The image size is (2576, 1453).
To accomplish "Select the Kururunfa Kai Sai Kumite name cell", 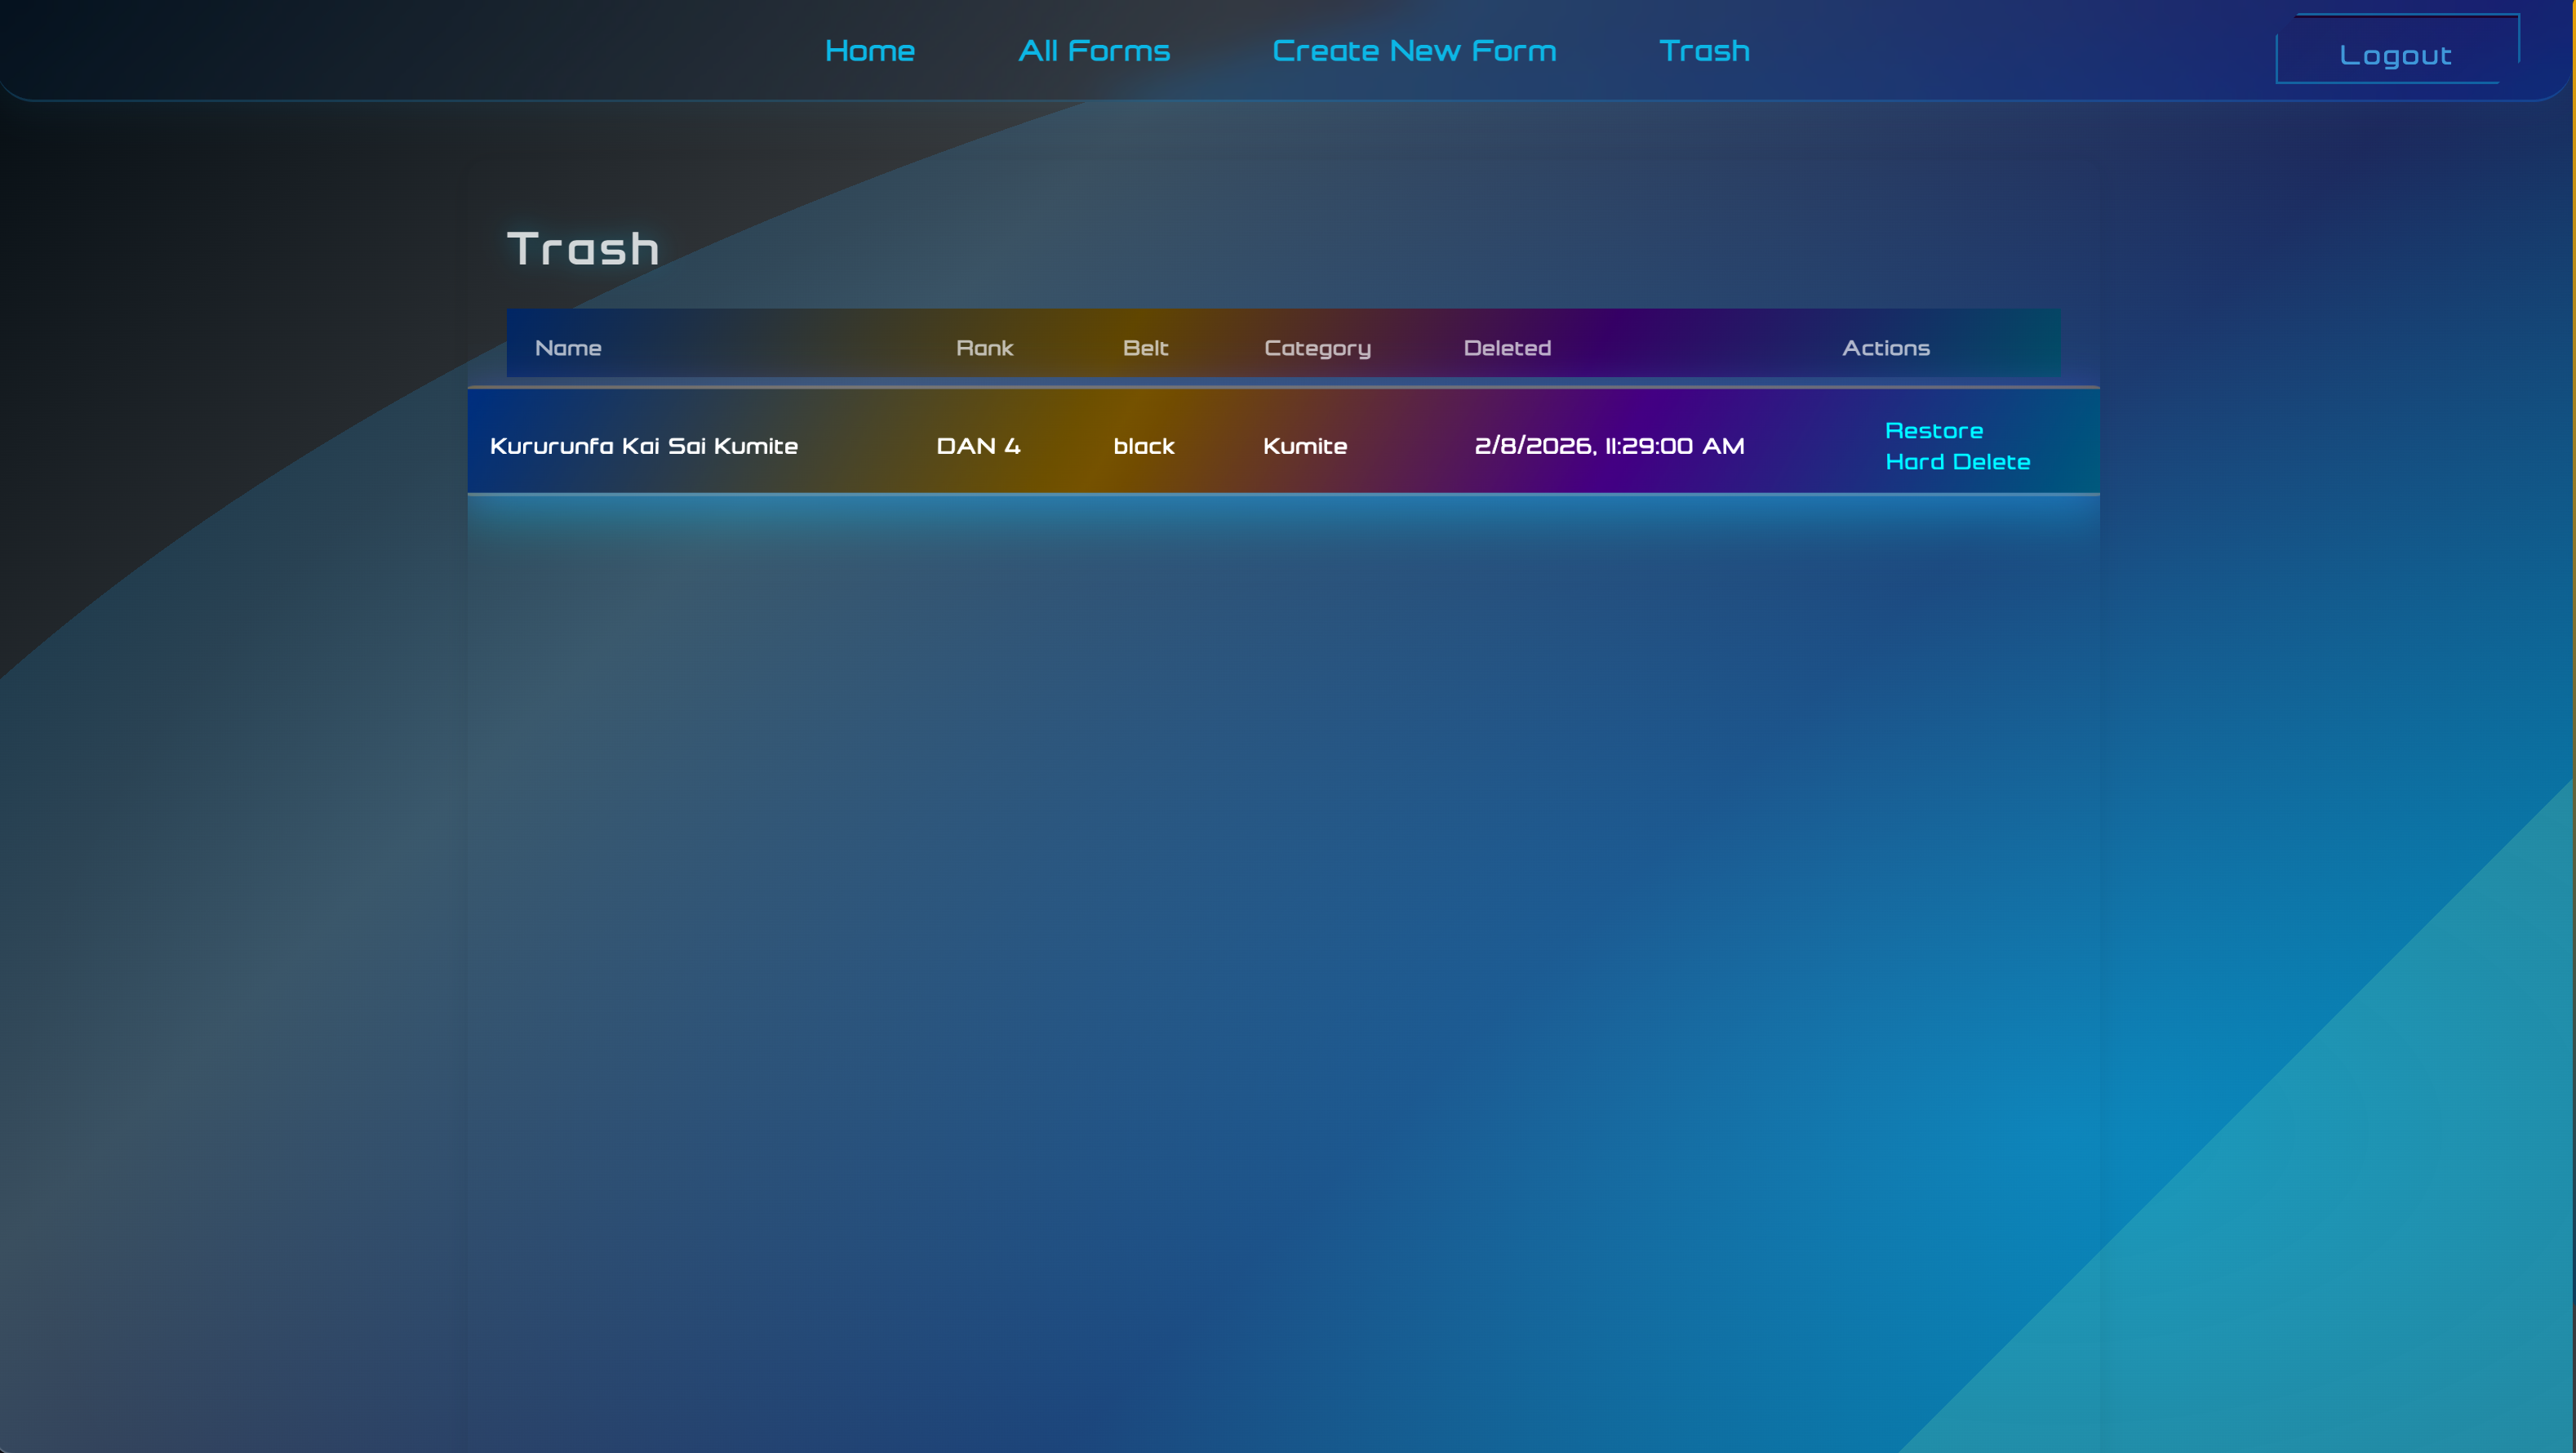I will tap(643, 446).
